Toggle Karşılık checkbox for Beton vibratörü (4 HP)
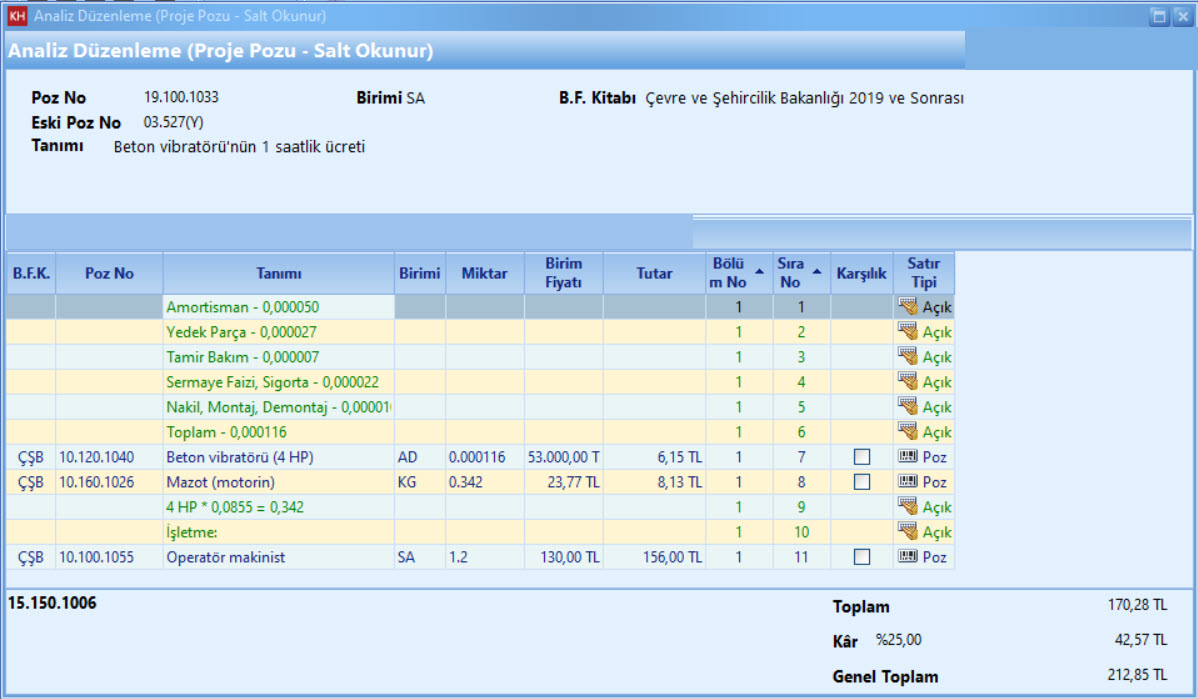The image size is (1198, 699). (861, 457)
